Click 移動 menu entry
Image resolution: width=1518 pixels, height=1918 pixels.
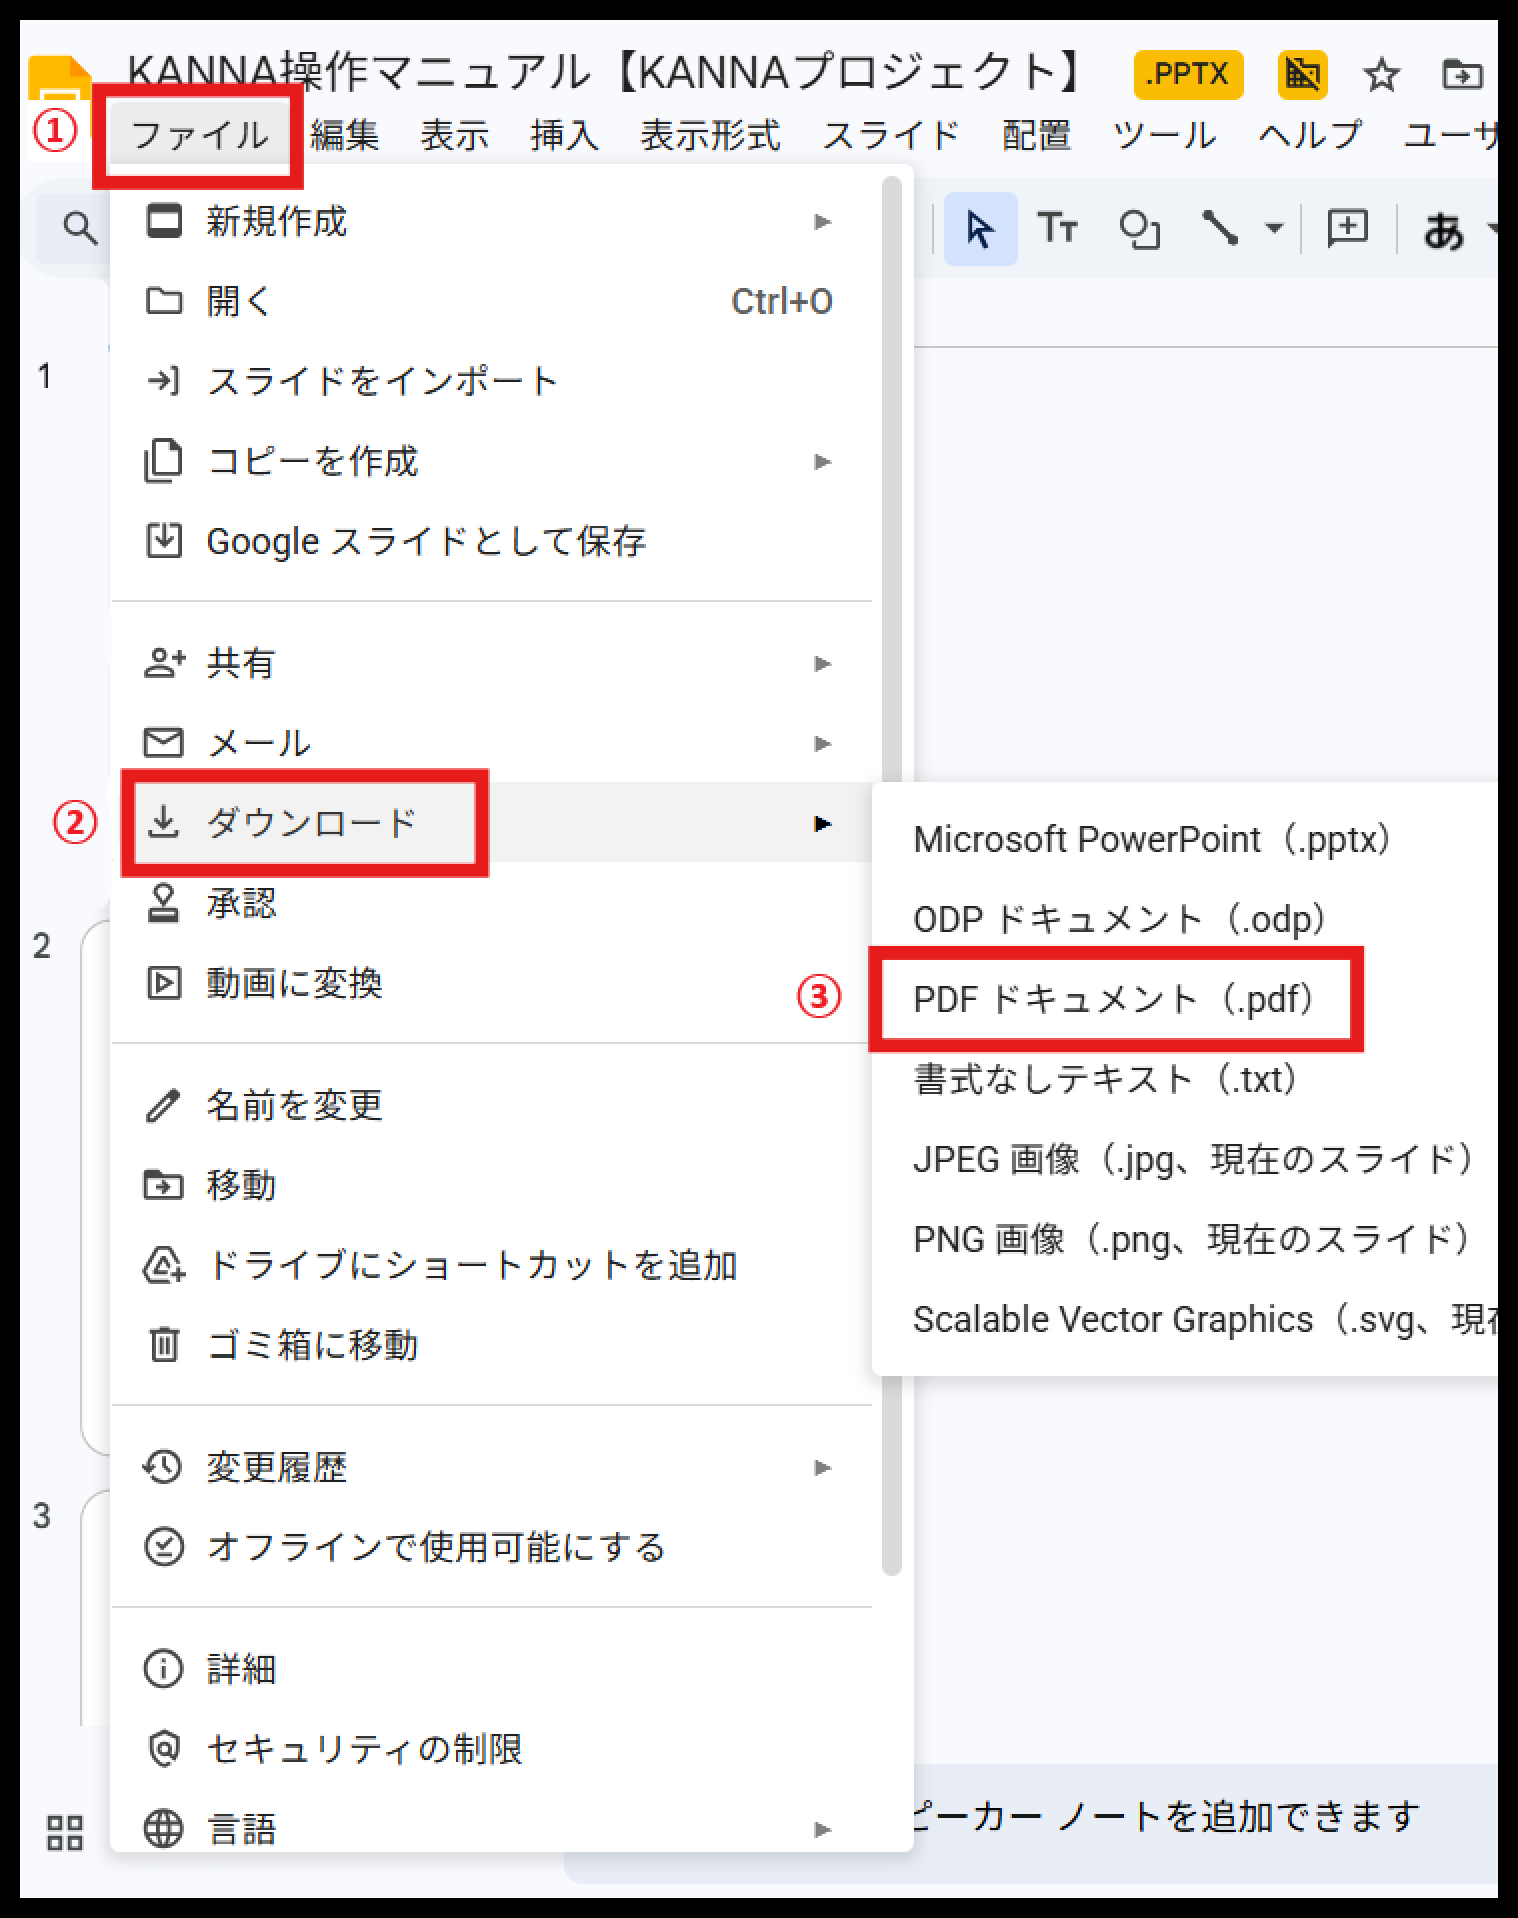tap(491, 1185)
